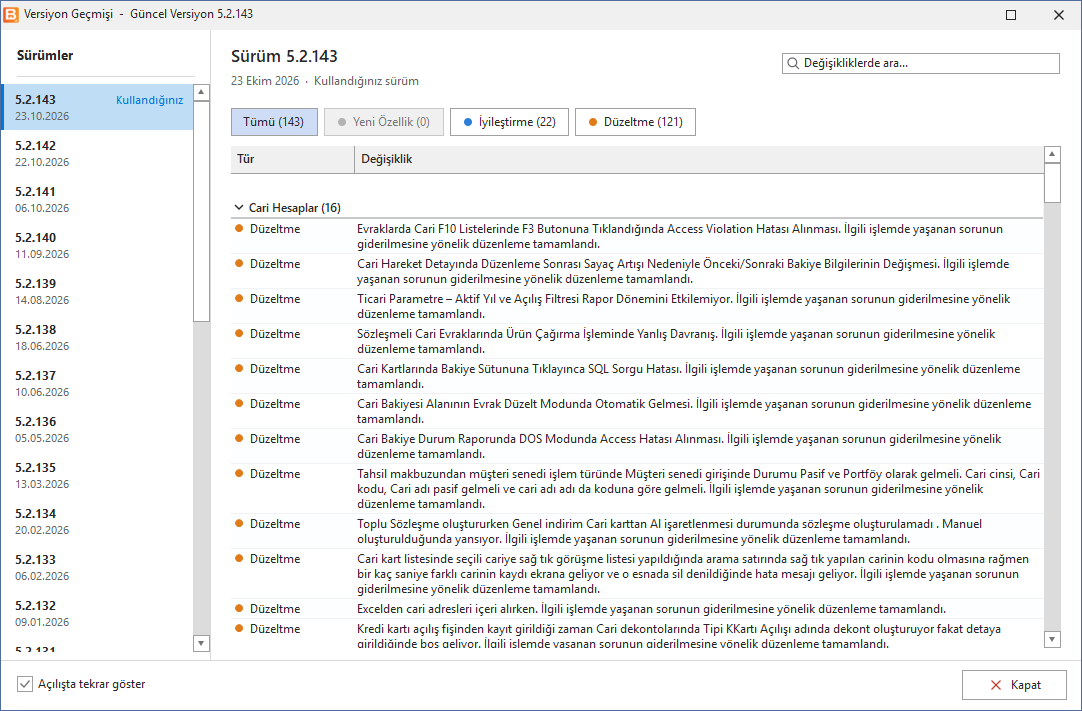Filter by Düzeltme (121)
Screen dimensions: 1082x711
(635, 122)
